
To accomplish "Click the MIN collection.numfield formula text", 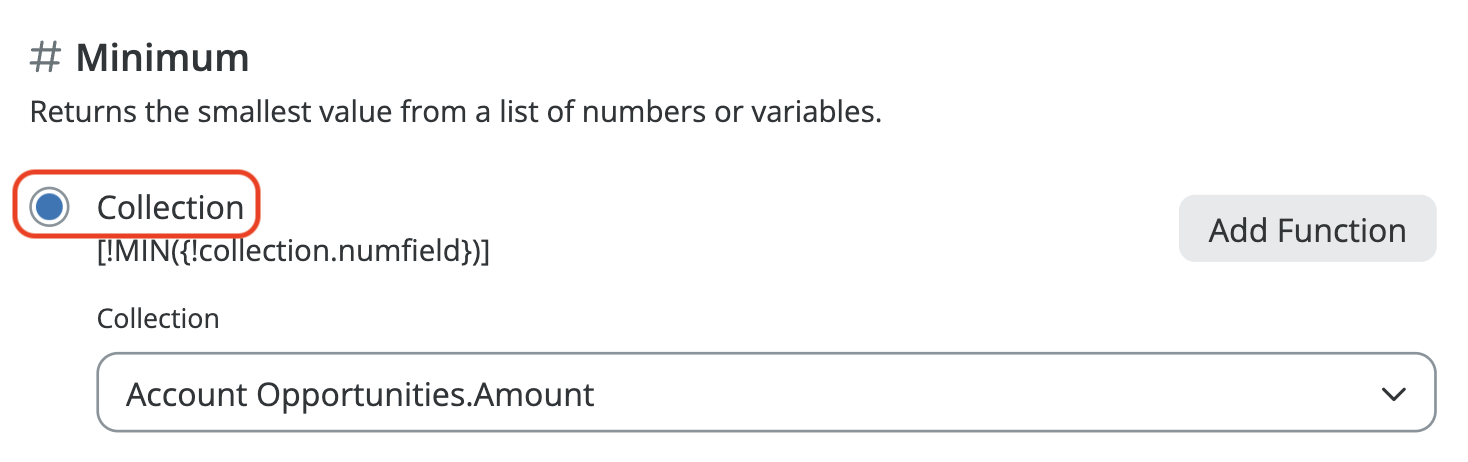I will tap(293, 253).
